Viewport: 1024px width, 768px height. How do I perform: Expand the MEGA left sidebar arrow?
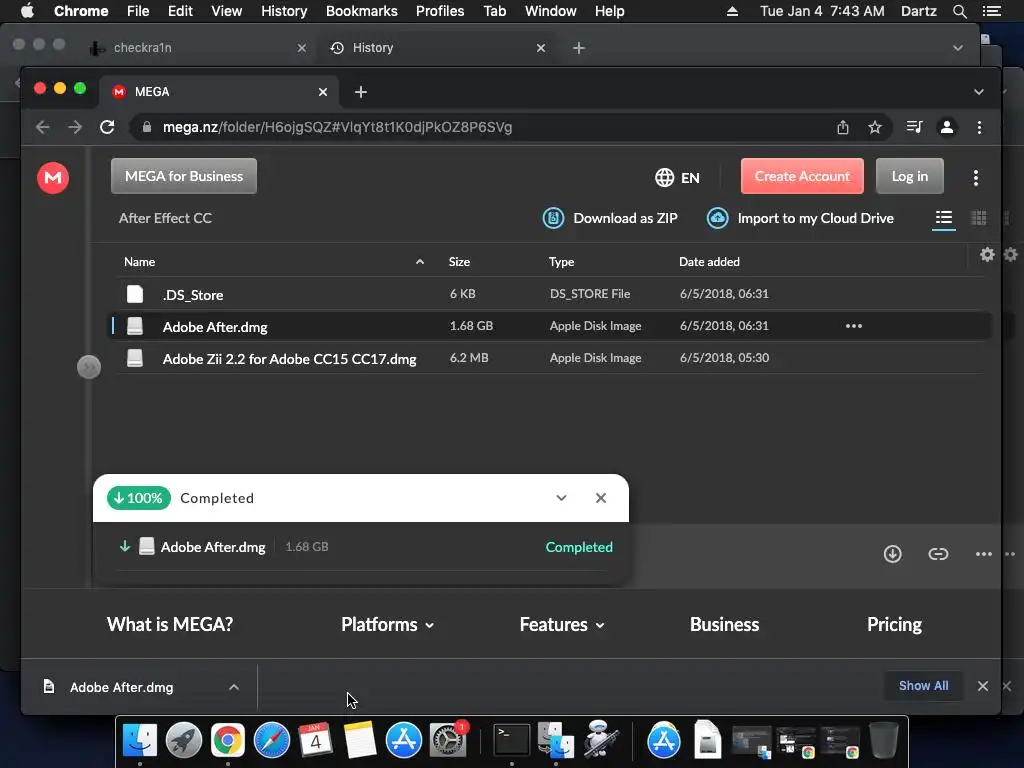coord(89,367)
